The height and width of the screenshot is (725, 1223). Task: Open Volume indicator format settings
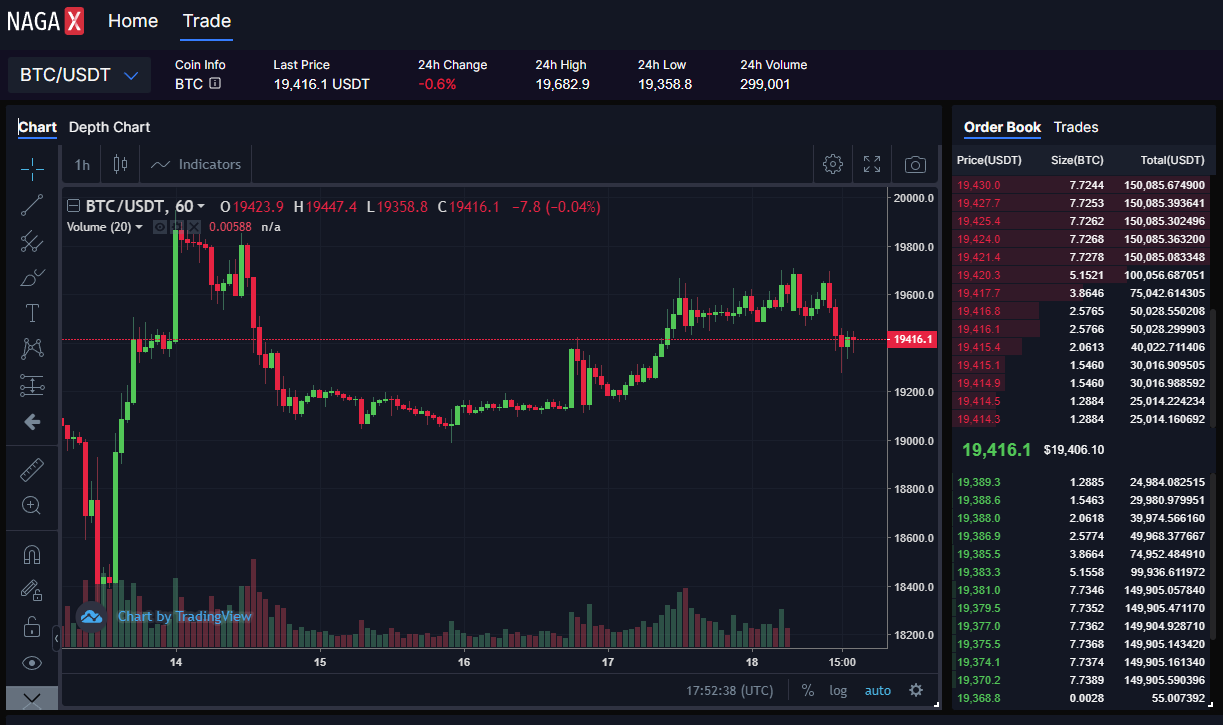pyautogui.click(x=177, y=227)
